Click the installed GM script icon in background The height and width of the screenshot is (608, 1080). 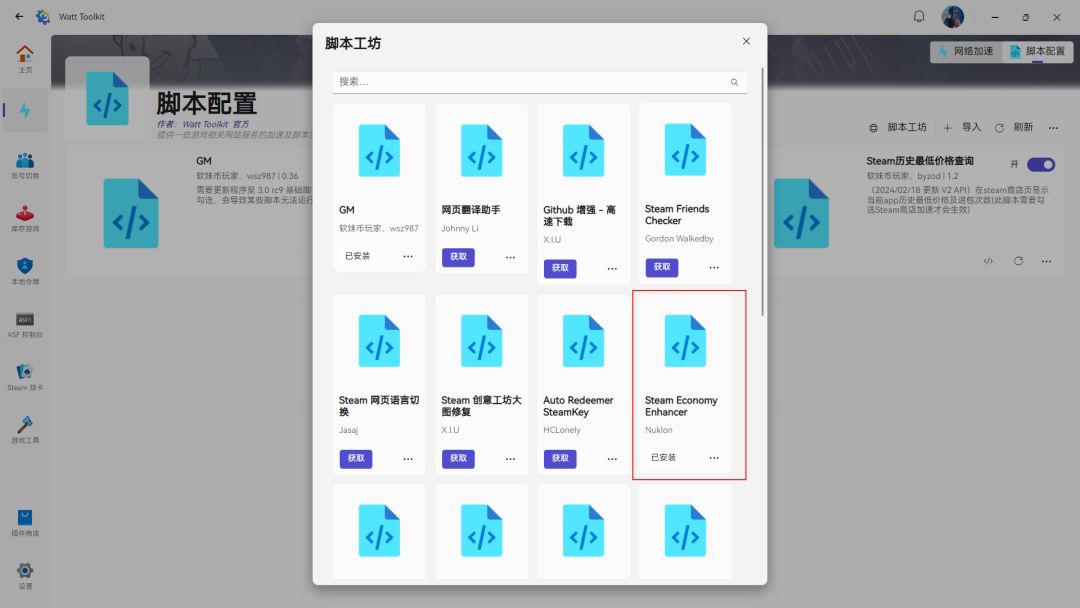tap(131, 213)
